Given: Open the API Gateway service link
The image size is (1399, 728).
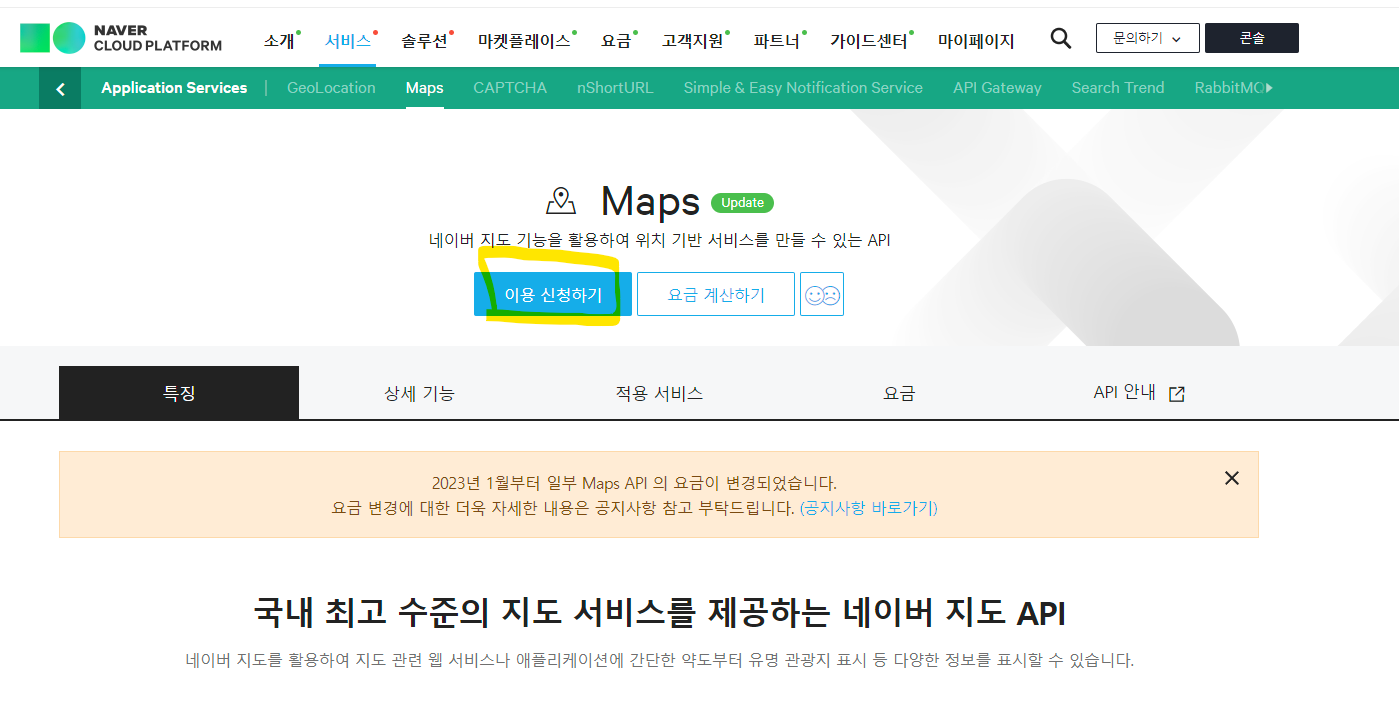Looking at the screenshot, I should pos(997,88).
